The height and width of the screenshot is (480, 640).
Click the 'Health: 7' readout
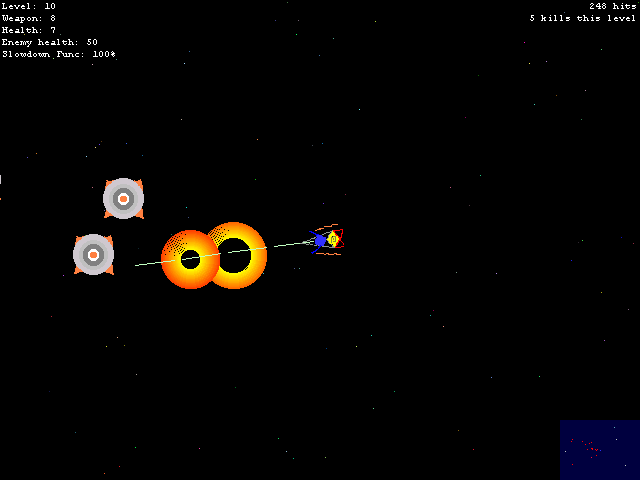(x=29, y=30)
